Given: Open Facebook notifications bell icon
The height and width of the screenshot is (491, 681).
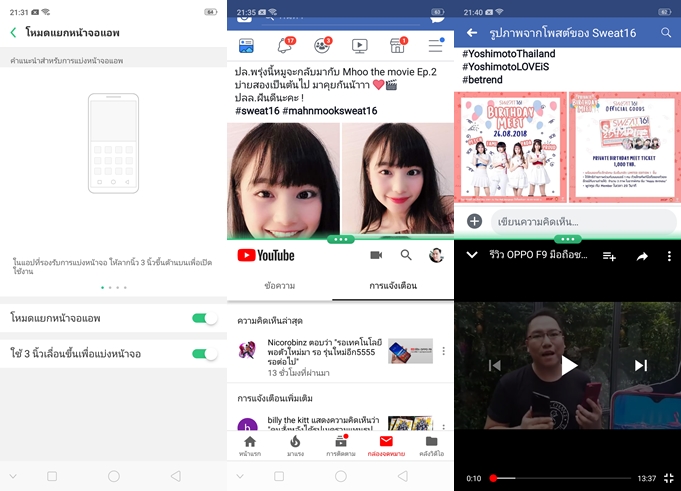Looking at the screenshot, I should coord(285,46).
